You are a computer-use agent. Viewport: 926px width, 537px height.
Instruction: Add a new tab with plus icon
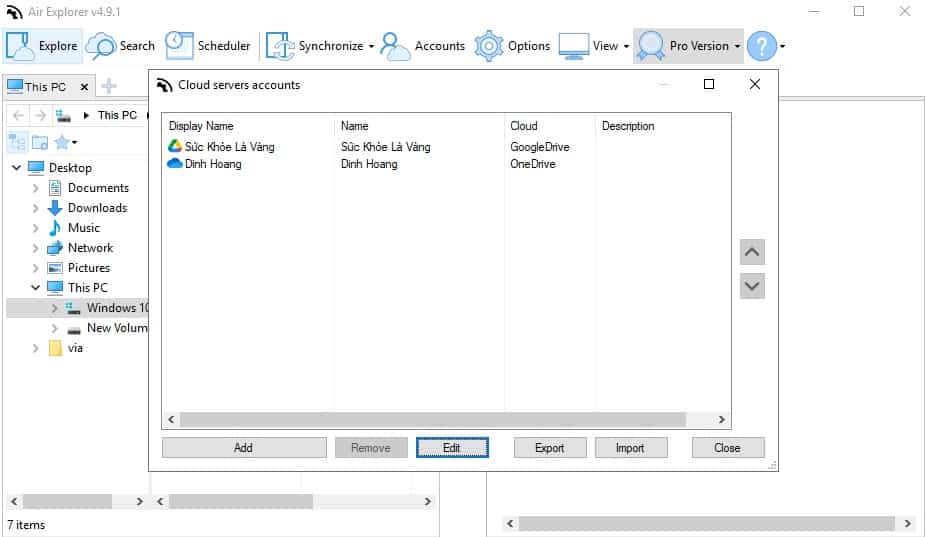click(x=109, y=86)
